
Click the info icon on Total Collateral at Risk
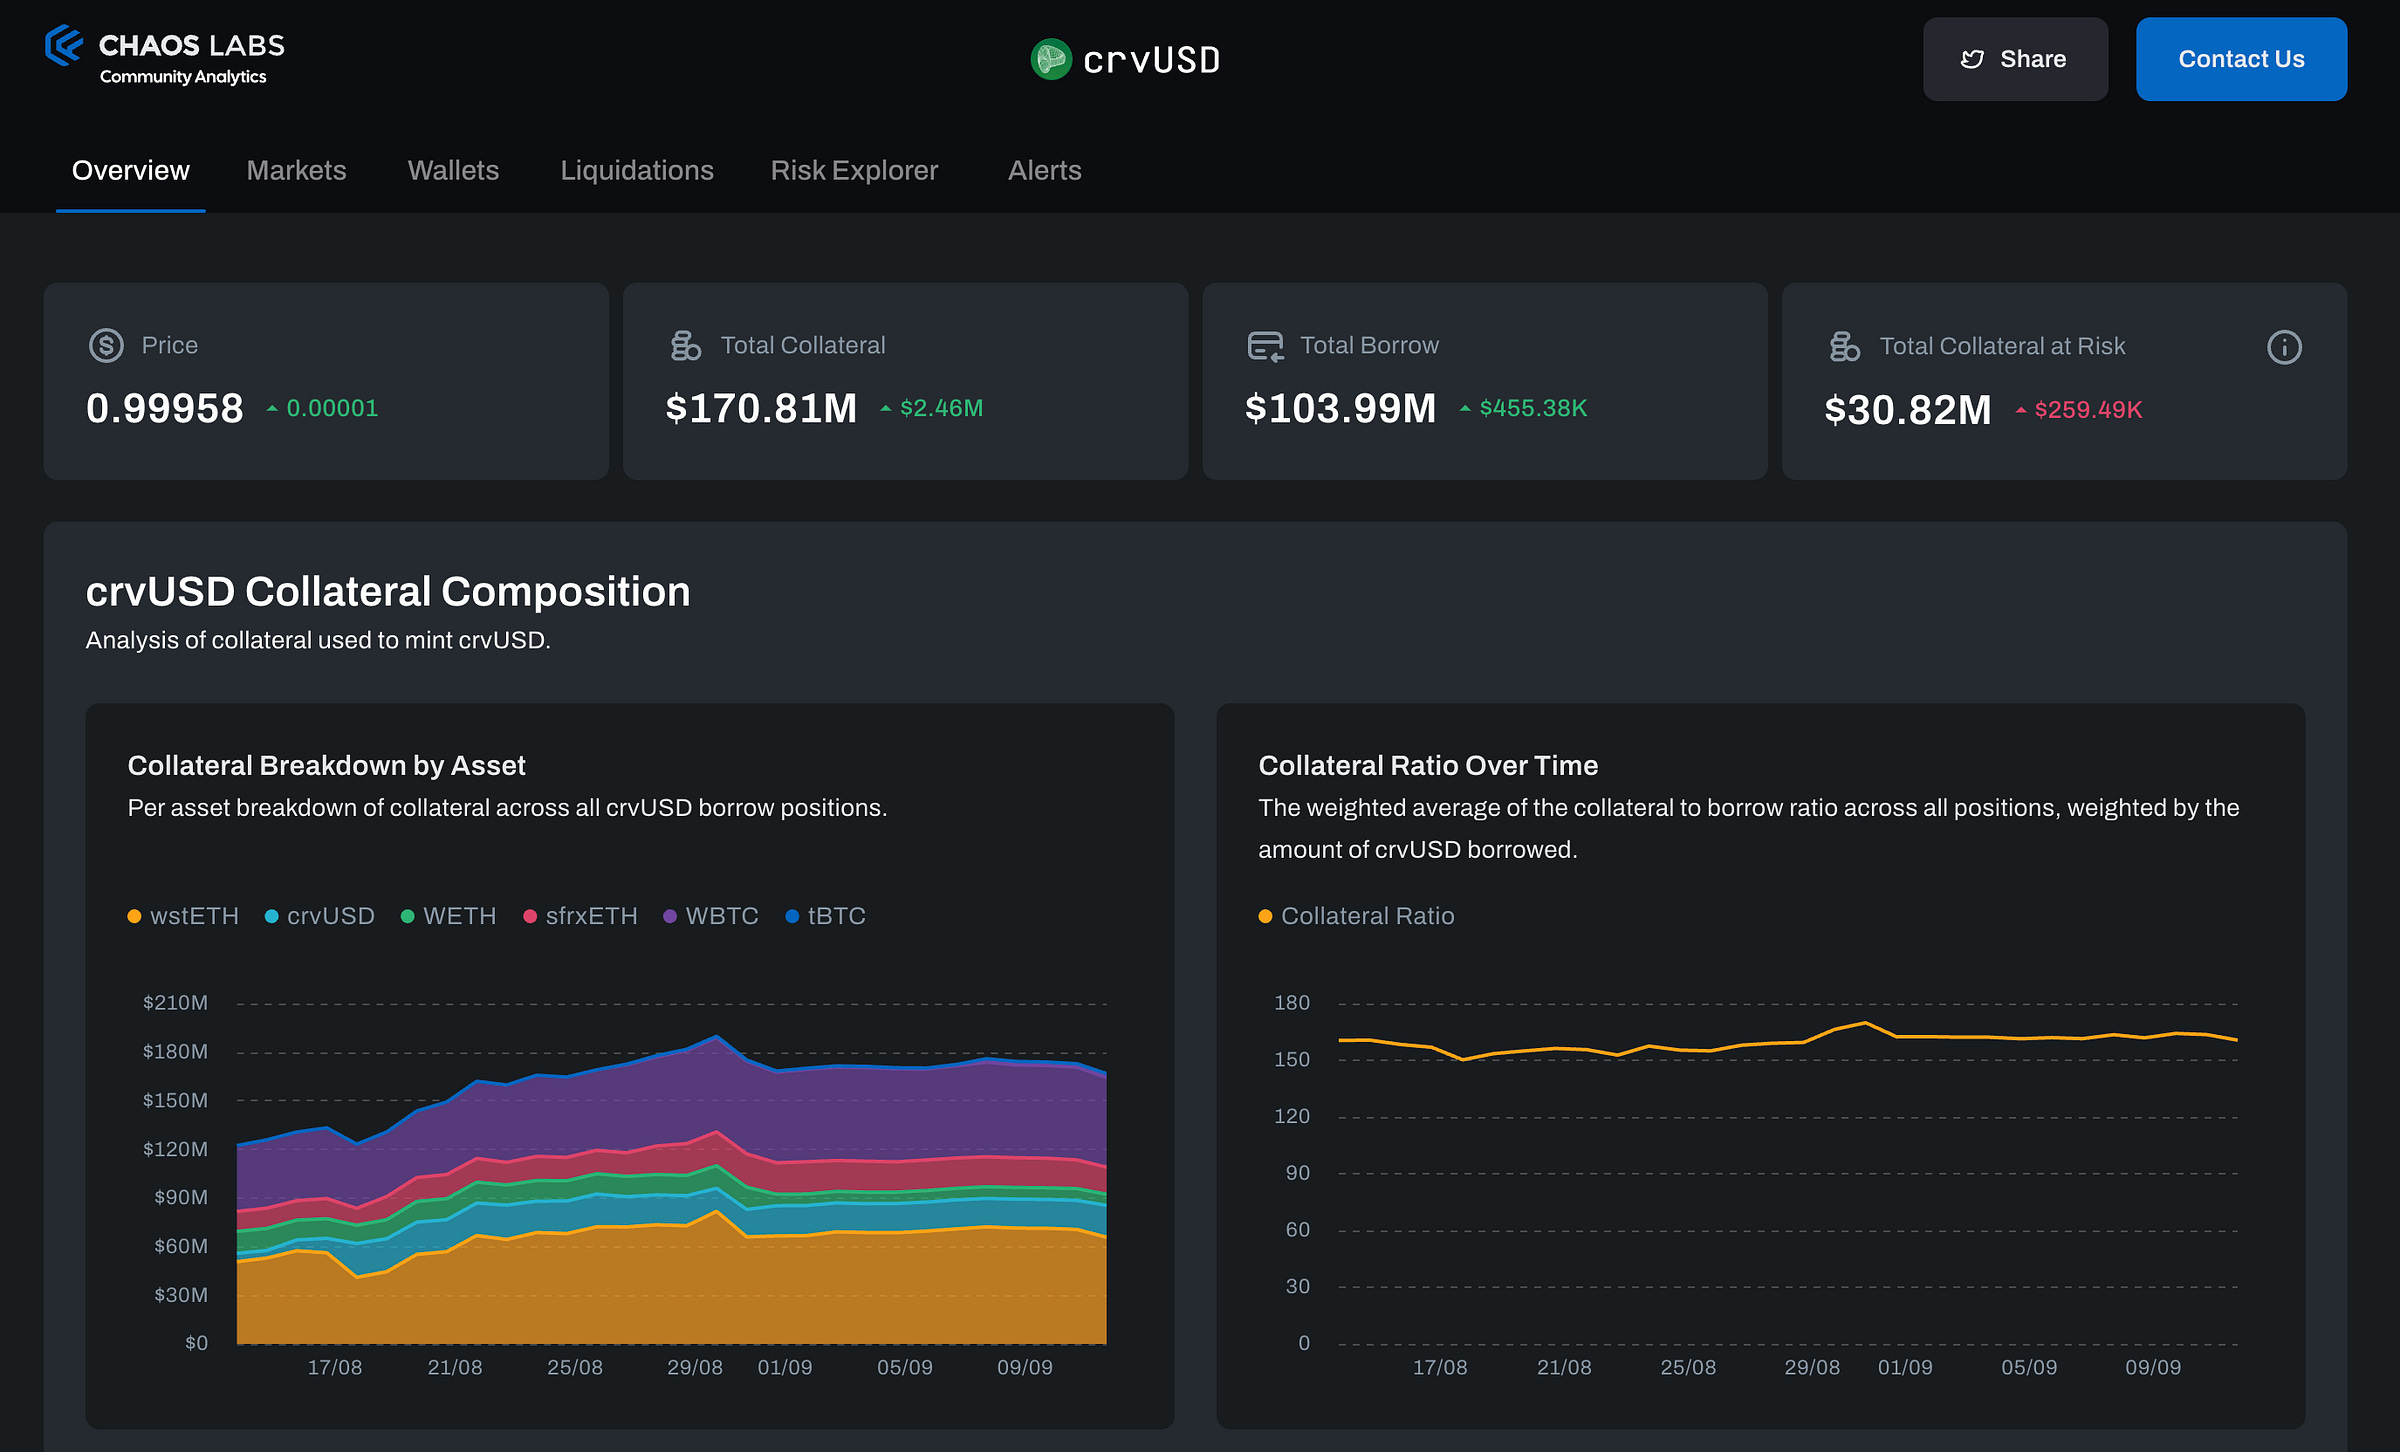(x=2284, y=347)
